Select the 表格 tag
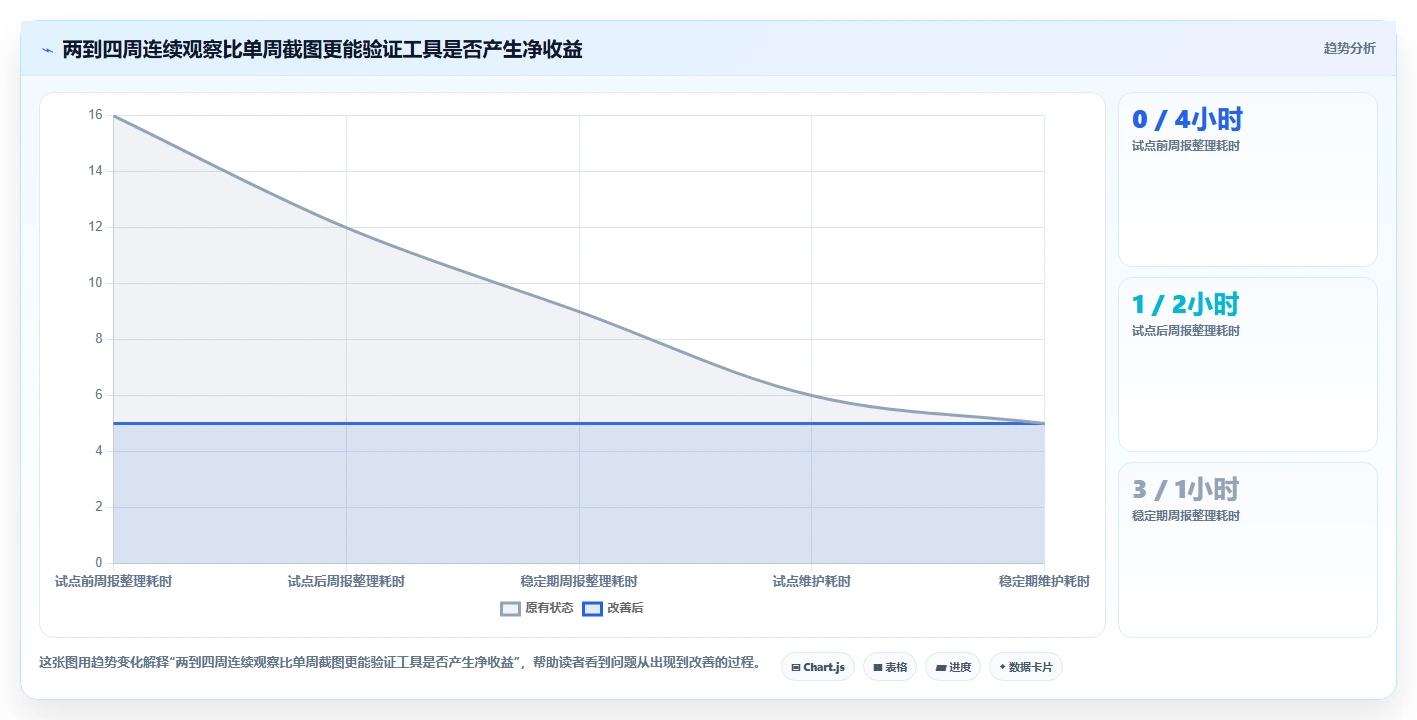This screenshot has width=1417, height=720. click(x=889, y=667)
